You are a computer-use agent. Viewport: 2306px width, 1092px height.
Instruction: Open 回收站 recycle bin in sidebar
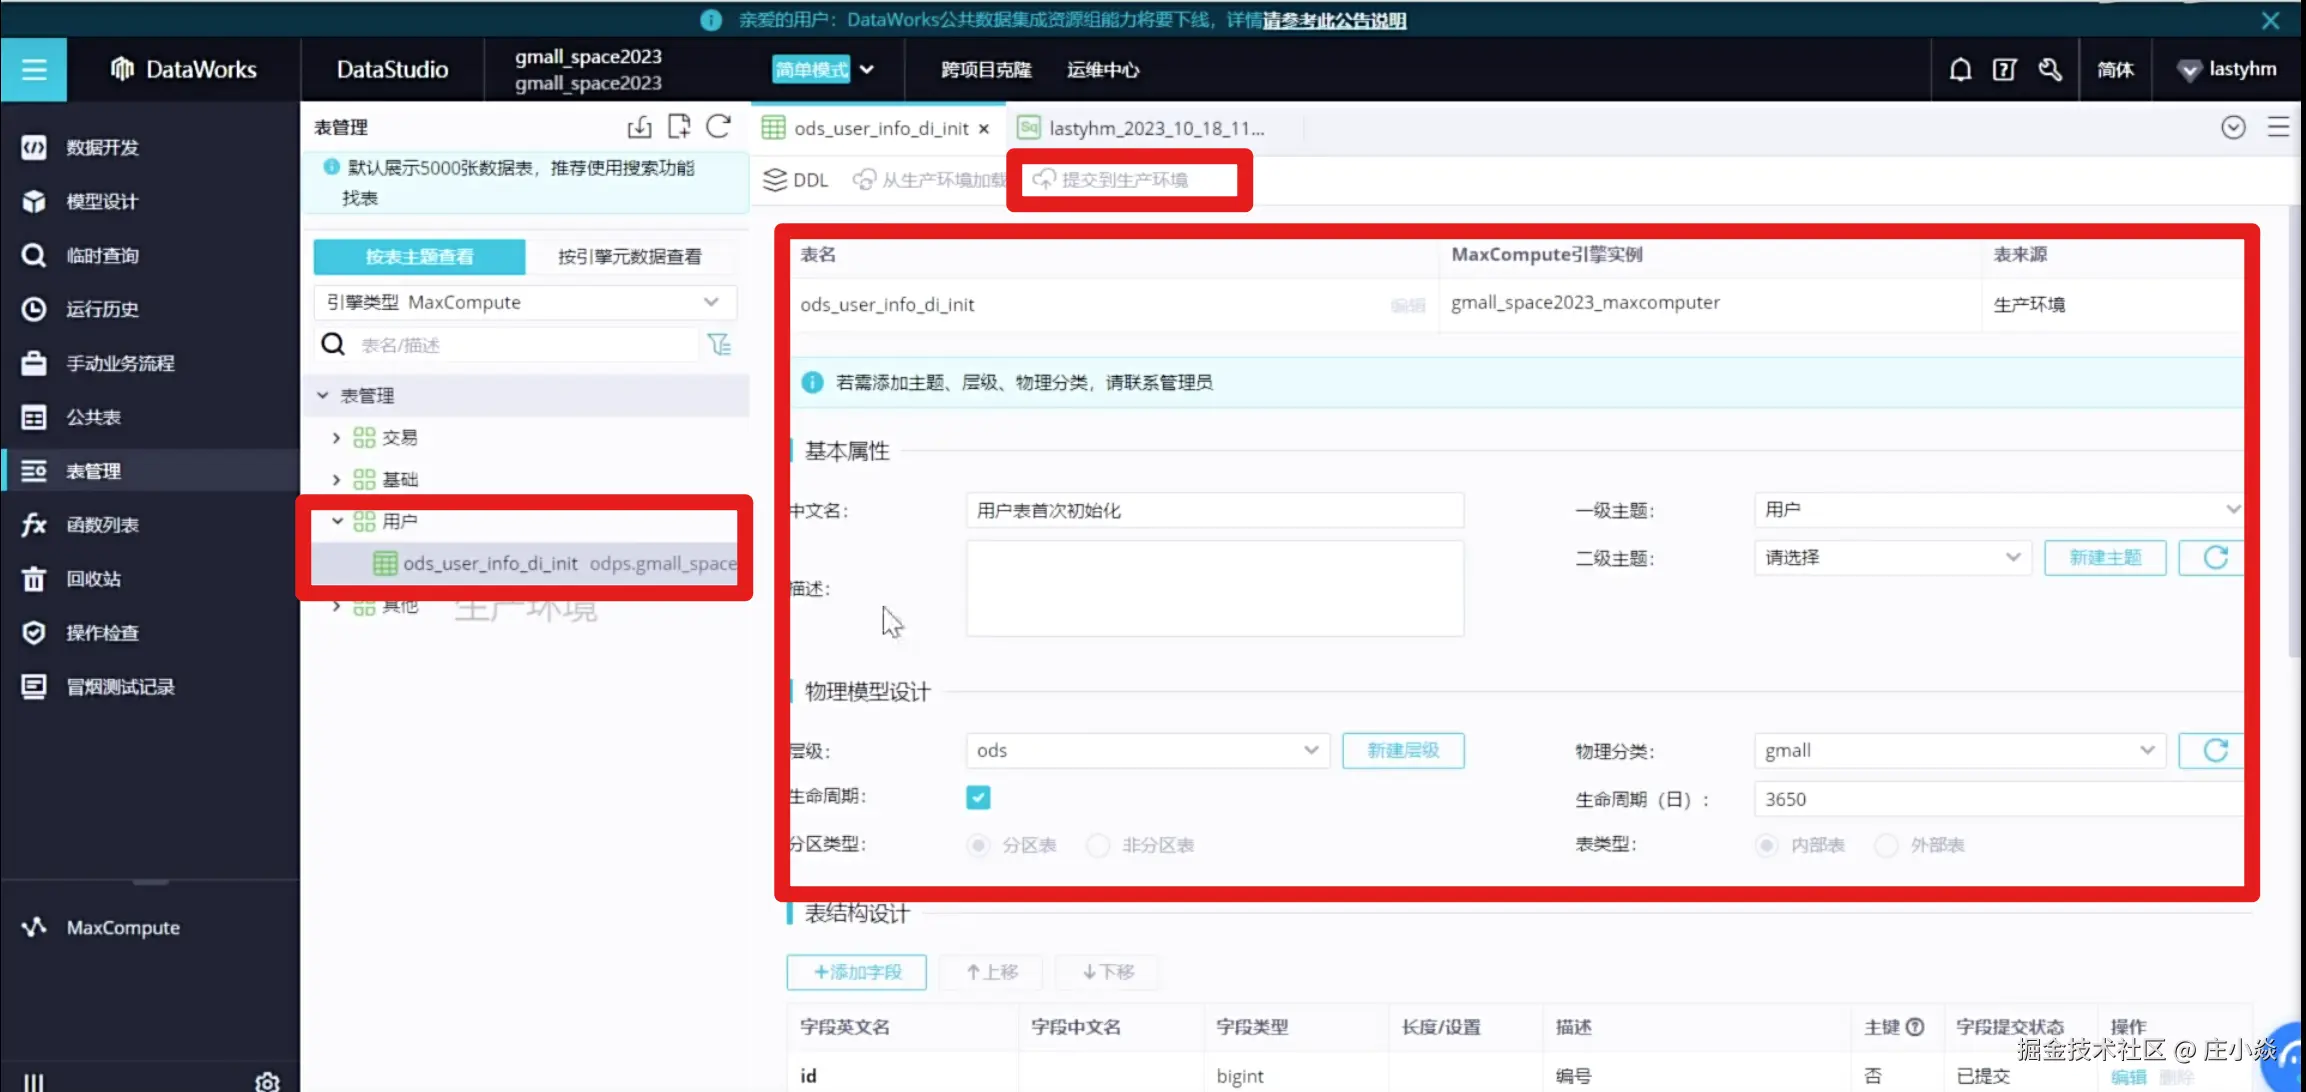click(x=93, y=579)
